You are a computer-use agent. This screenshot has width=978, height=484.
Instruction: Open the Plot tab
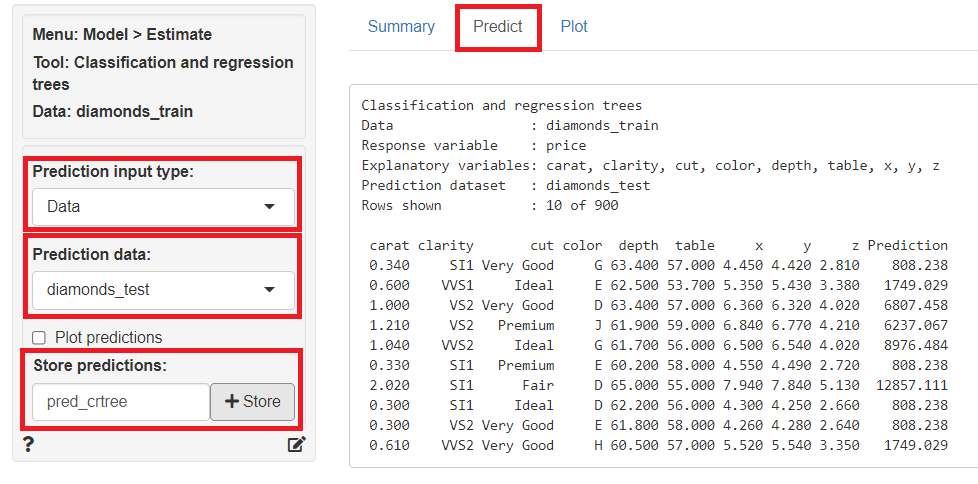[x=574, y=27]
